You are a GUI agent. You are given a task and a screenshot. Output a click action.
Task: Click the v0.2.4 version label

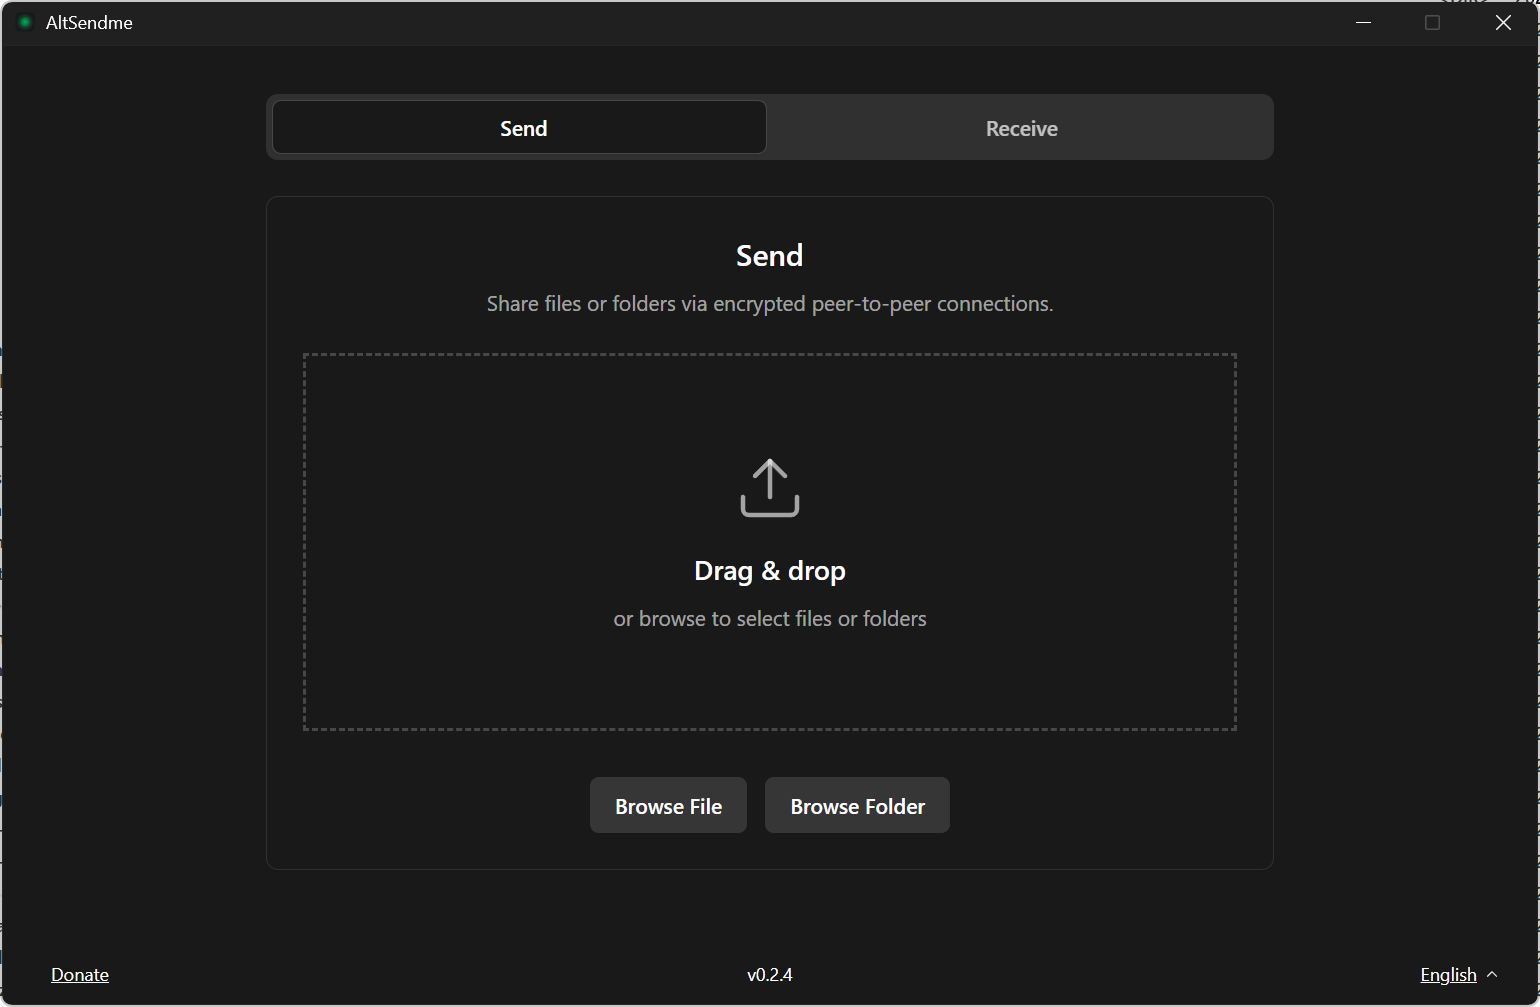point(769,974)
